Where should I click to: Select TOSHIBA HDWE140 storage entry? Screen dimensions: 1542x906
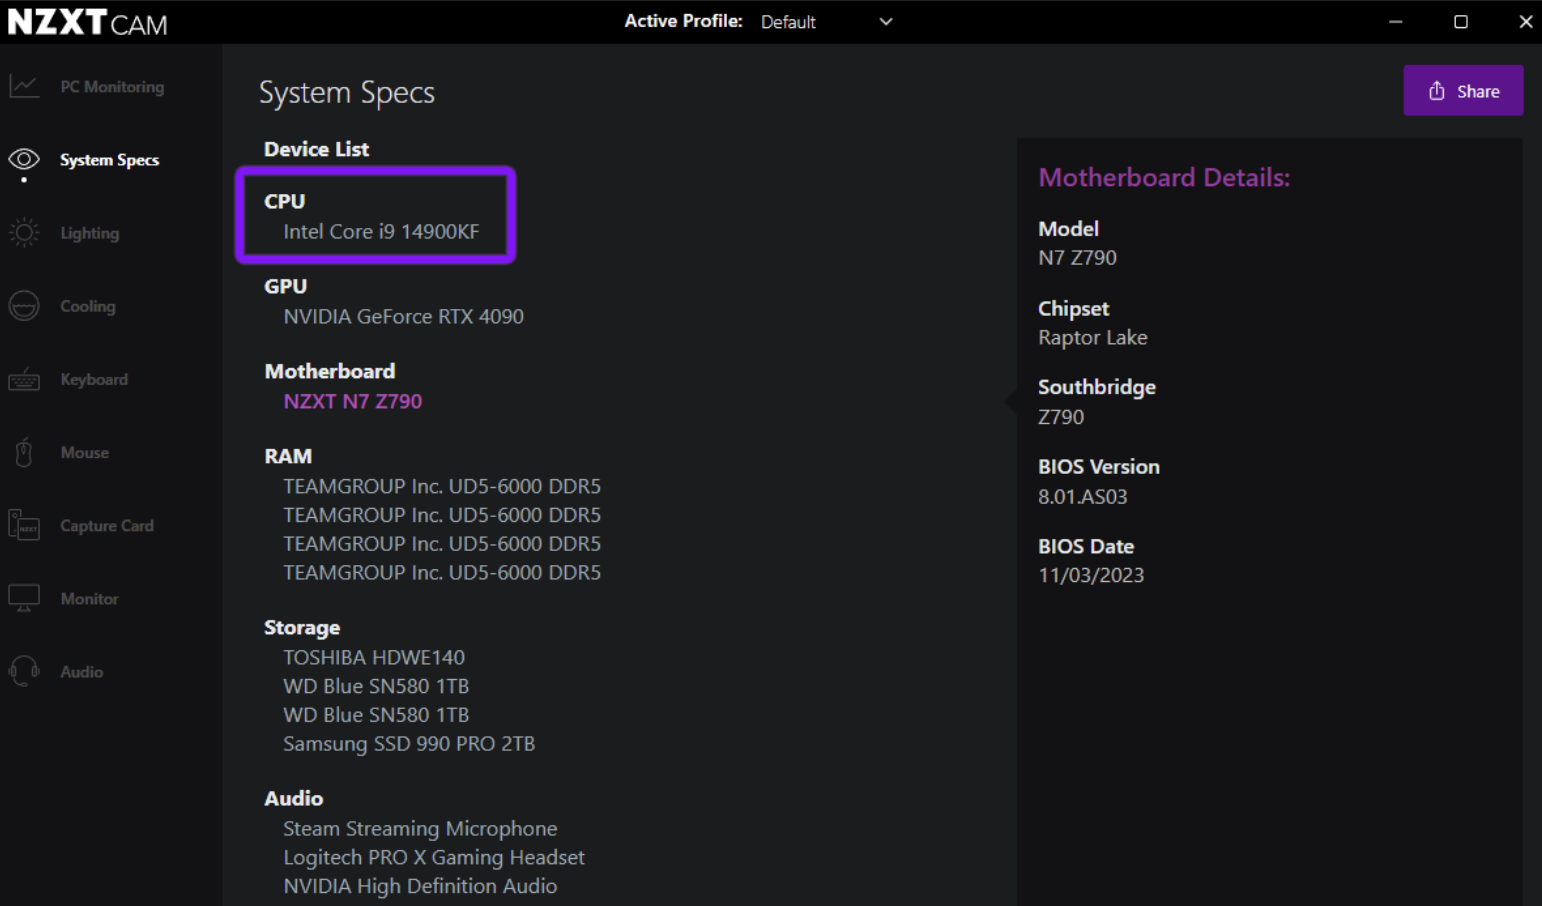click(374, 658)
